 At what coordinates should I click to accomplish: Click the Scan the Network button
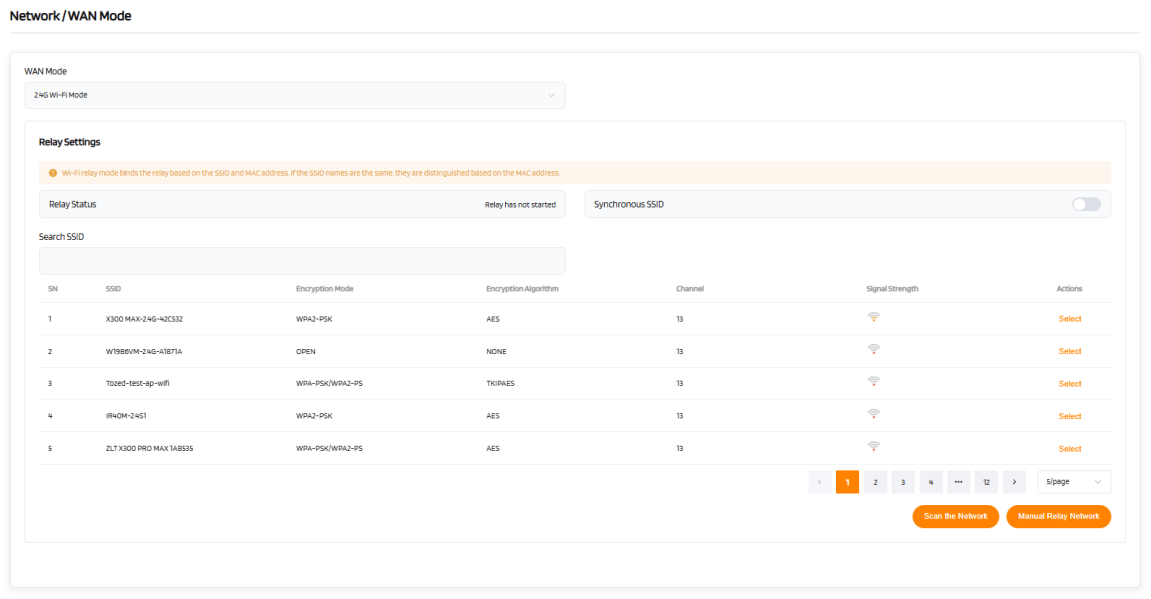[955, 516]
